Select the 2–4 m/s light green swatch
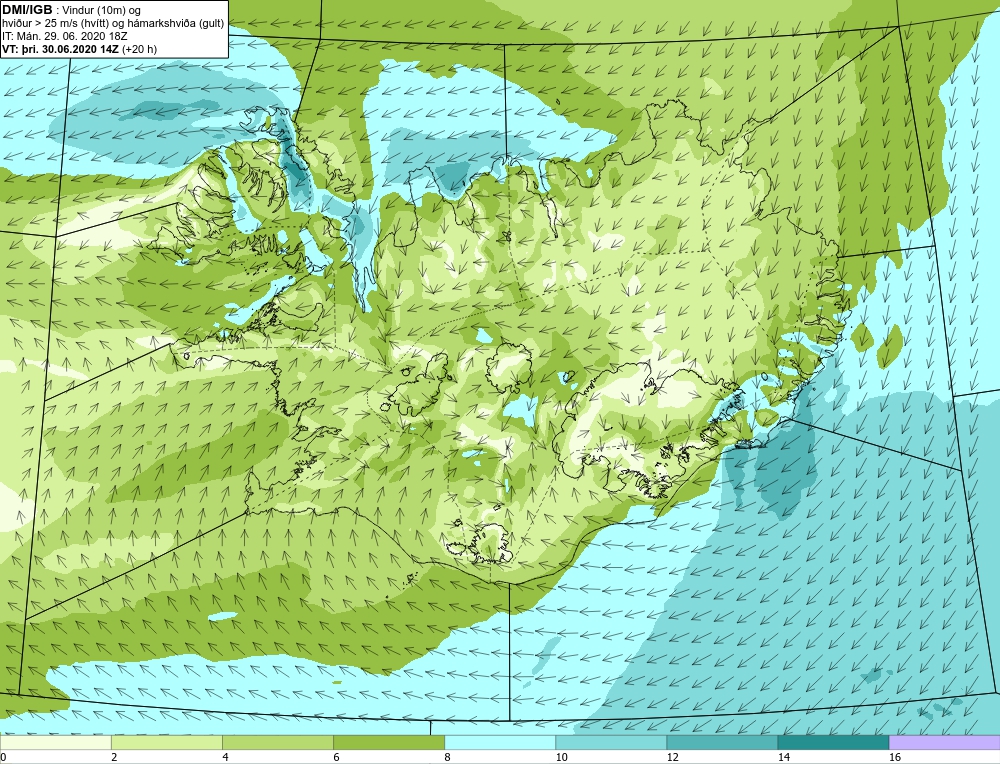The height and width of the screenshot is (764, 1000). point(166,742)
